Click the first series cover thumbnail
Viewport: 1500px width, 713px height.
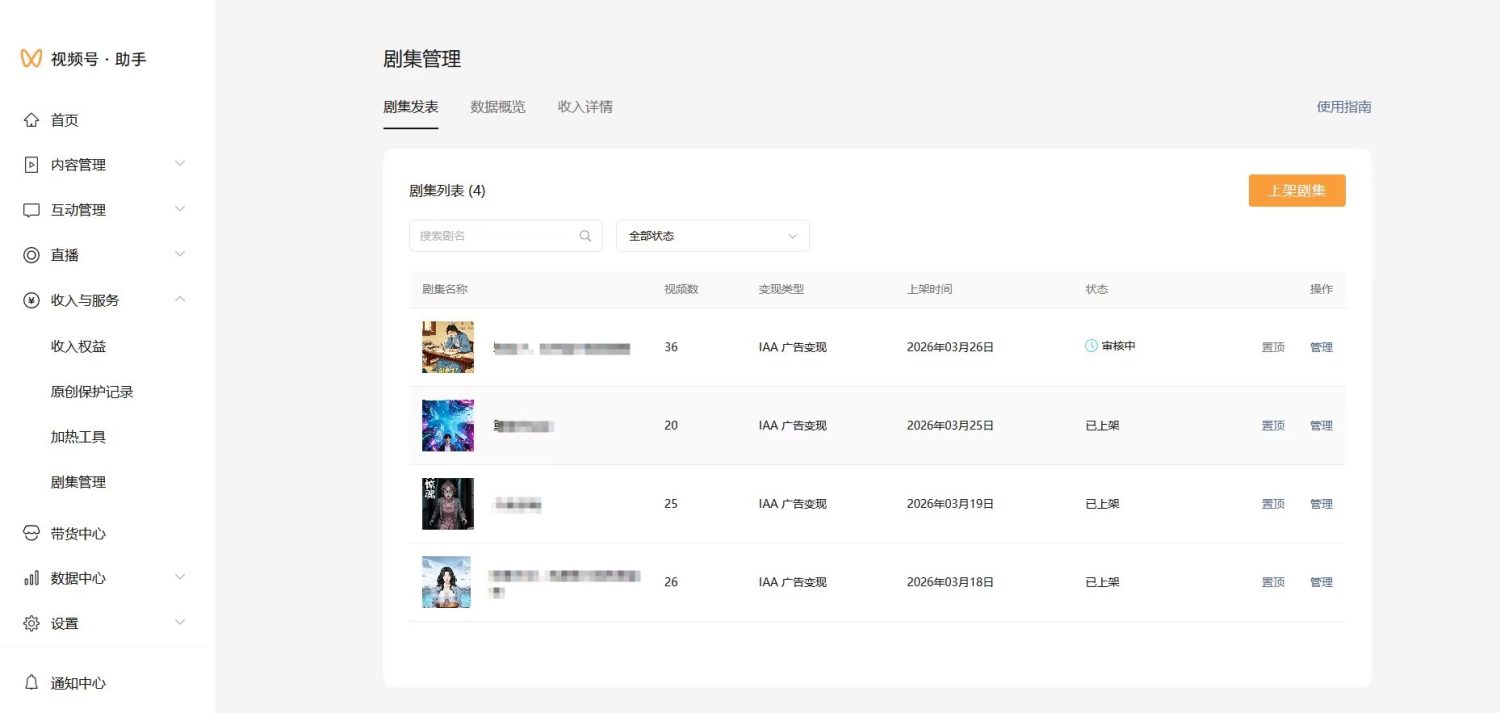(x=447, y=347)
